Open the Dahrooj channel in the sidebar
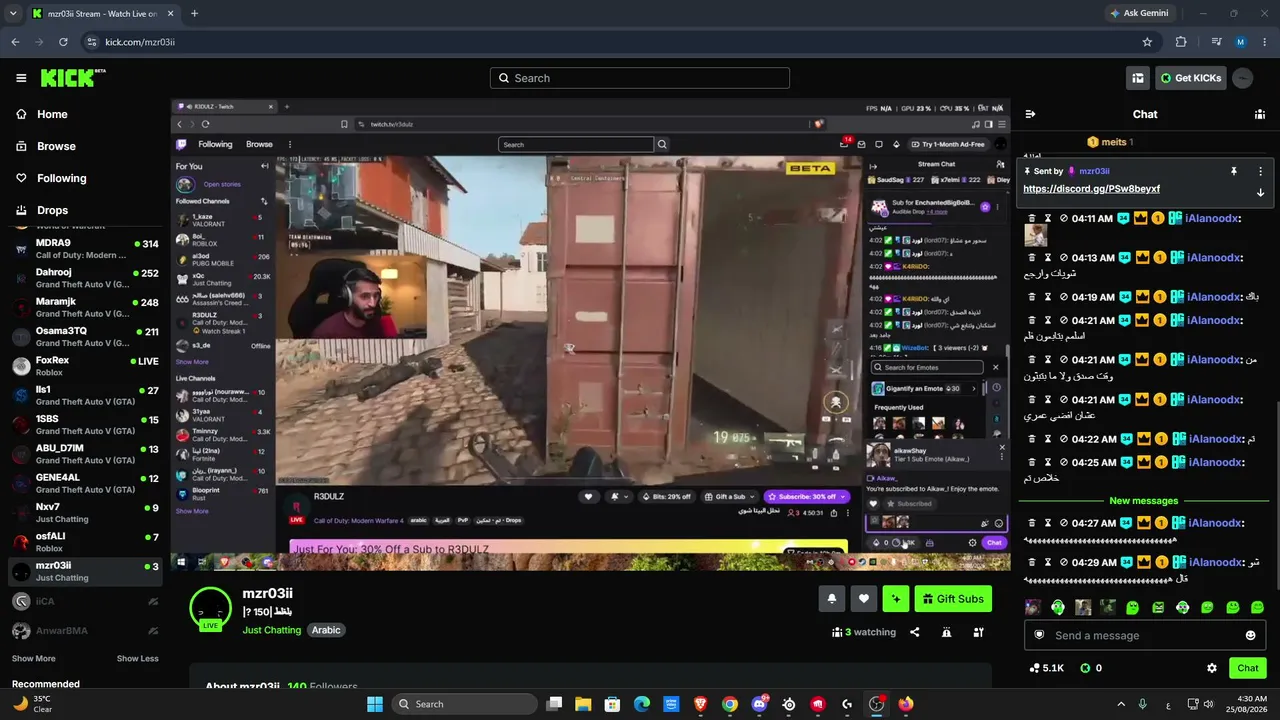This screenshot has height=720, width=1280. pos(85,278)
